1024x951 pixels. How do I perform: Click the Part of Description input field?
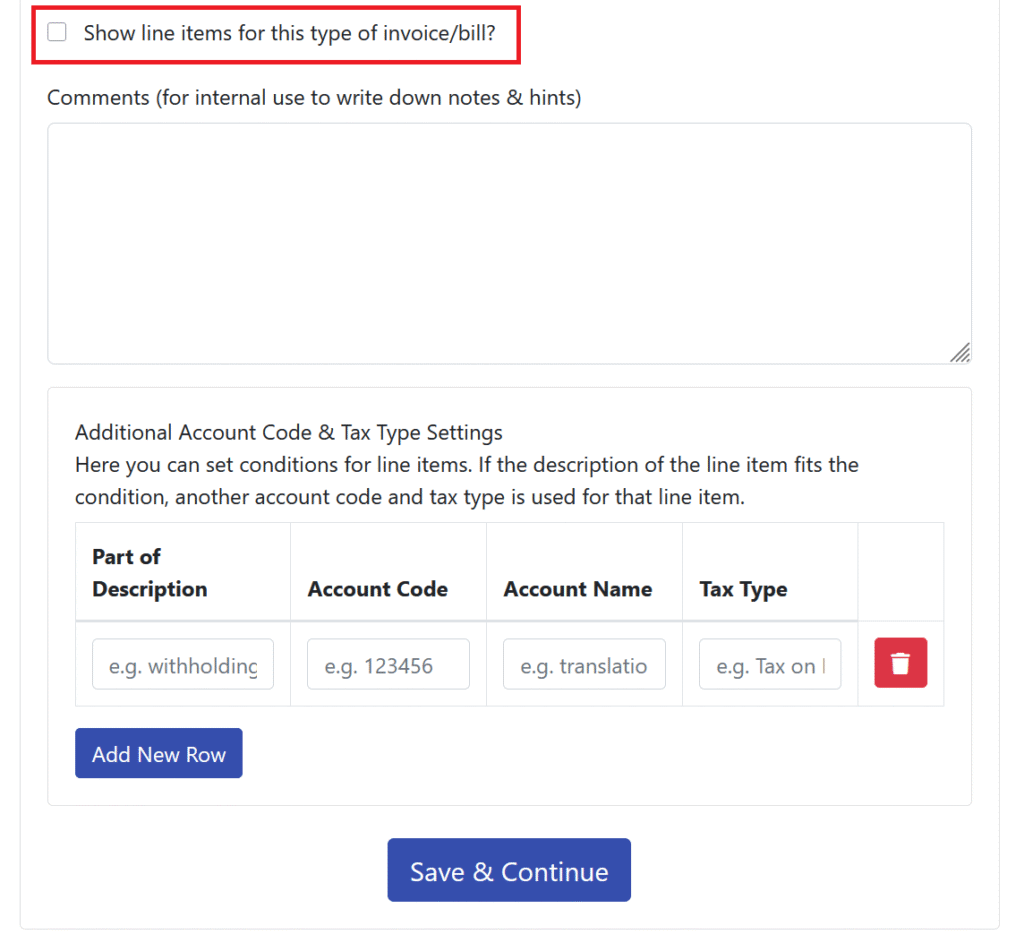(x=183, y=664)
